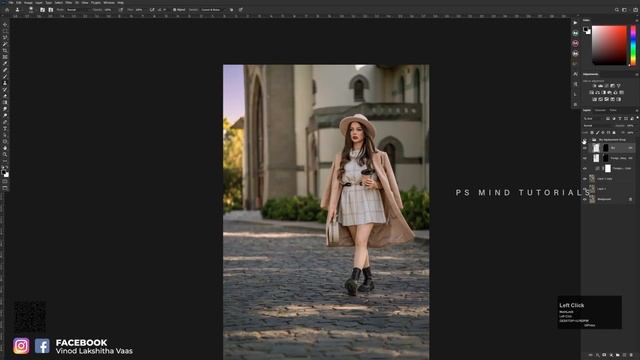This screenshot has width=640, height=360.
Task: Click the Share icon at the top right
Action: coord(636,9)
